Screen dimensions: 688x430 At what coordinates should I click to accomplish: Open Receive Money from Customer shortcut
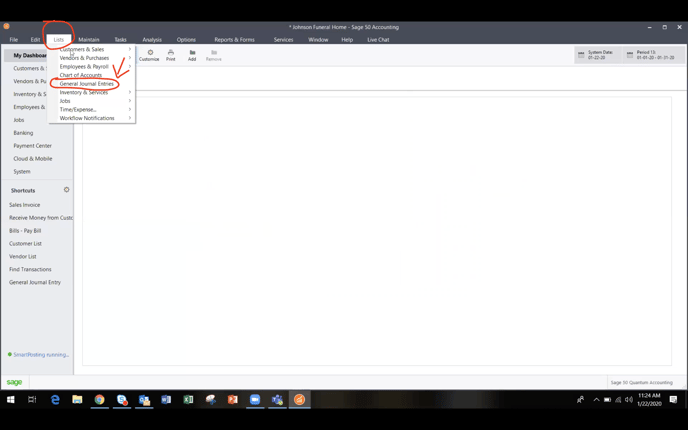(41, 218)
